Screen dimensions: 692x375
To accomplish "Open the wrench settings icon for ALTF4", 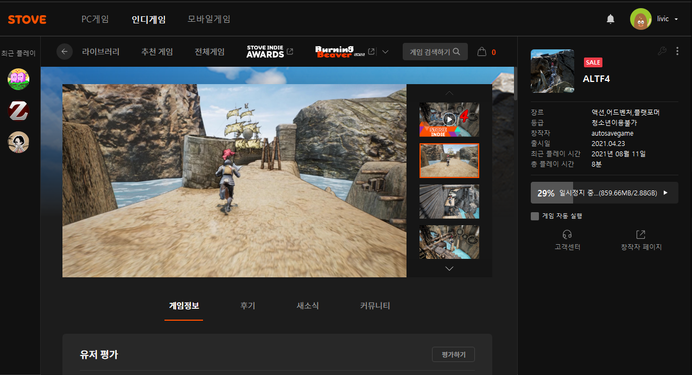I will [662, 51].
